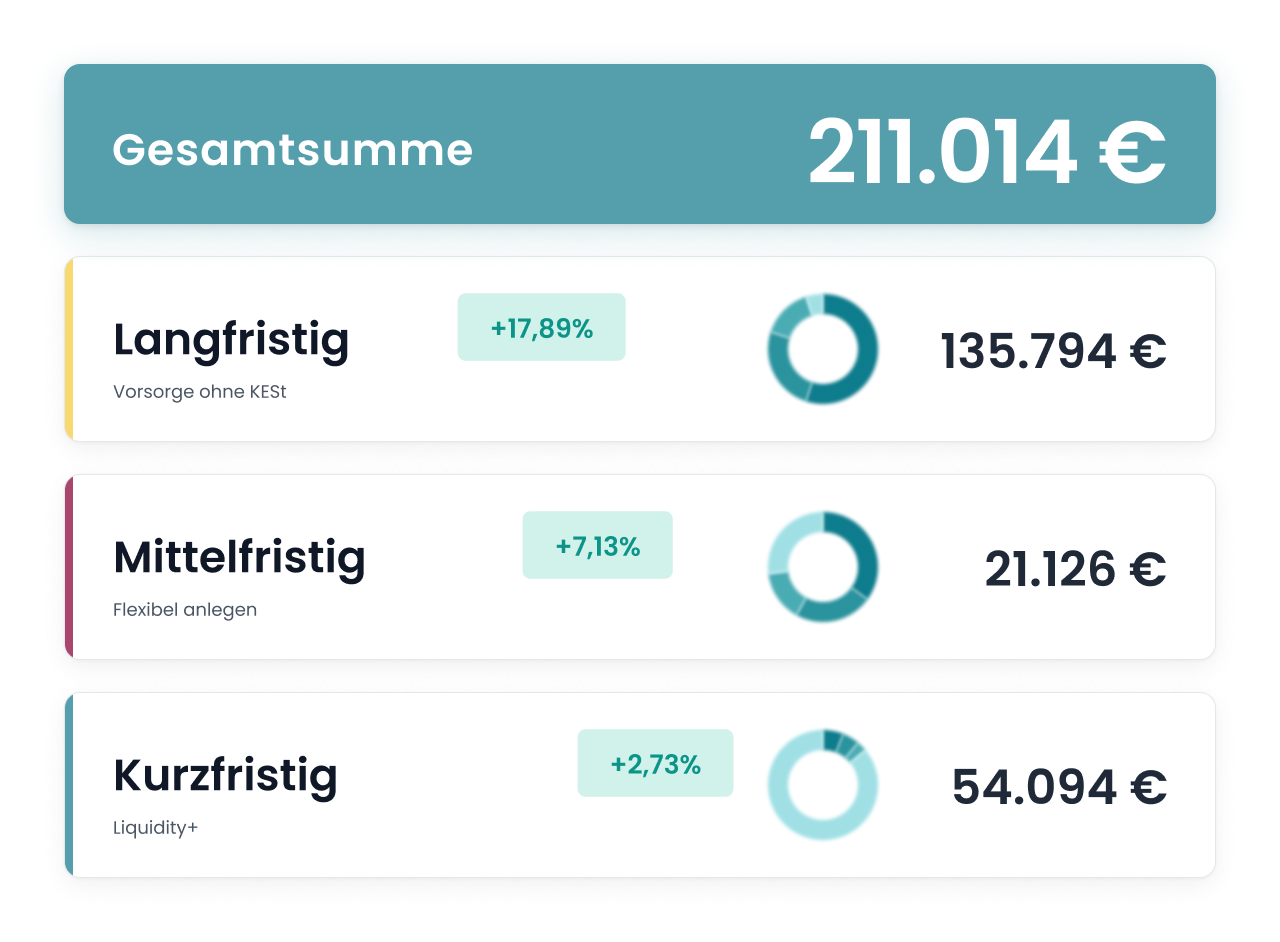This screenshot has height=942, width=1280.
Task: Click the Langfristig donut chart
Action: pos(823,349)
